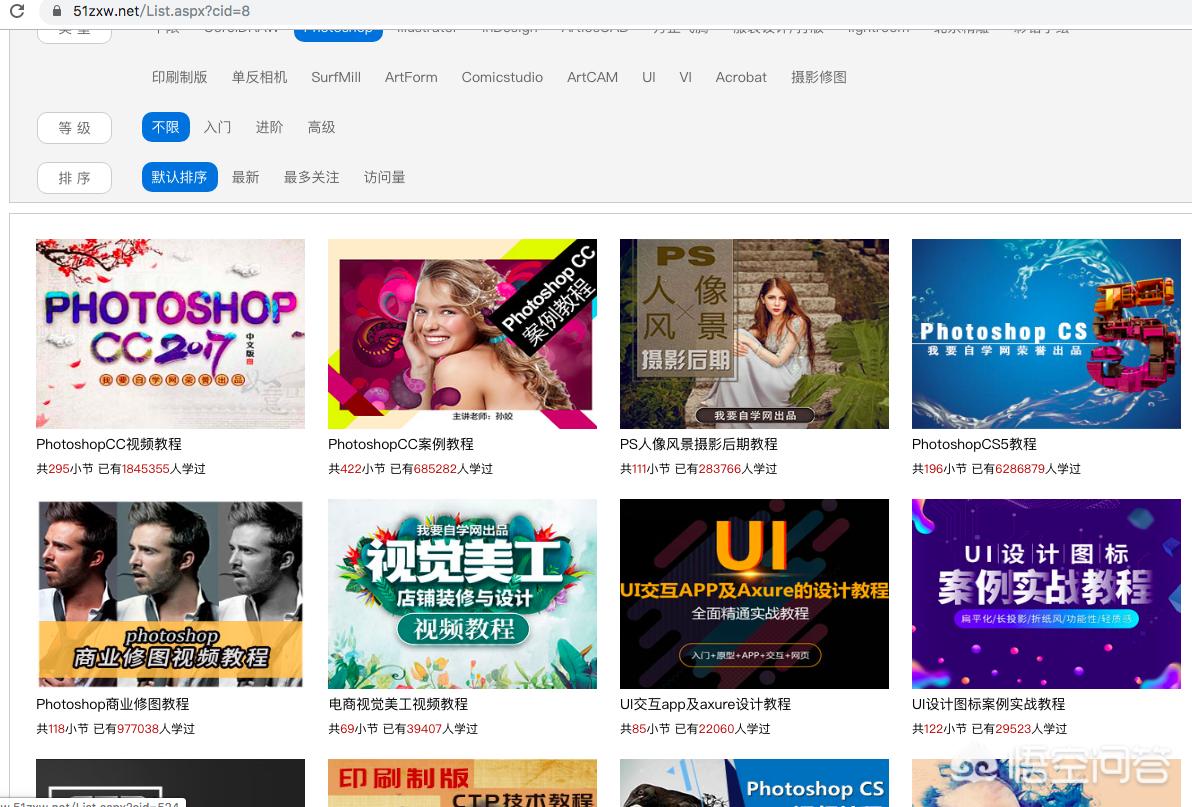Sort courses by 最多关注
The width and height of the screenshot is (1192, 807).
(312, 177)
